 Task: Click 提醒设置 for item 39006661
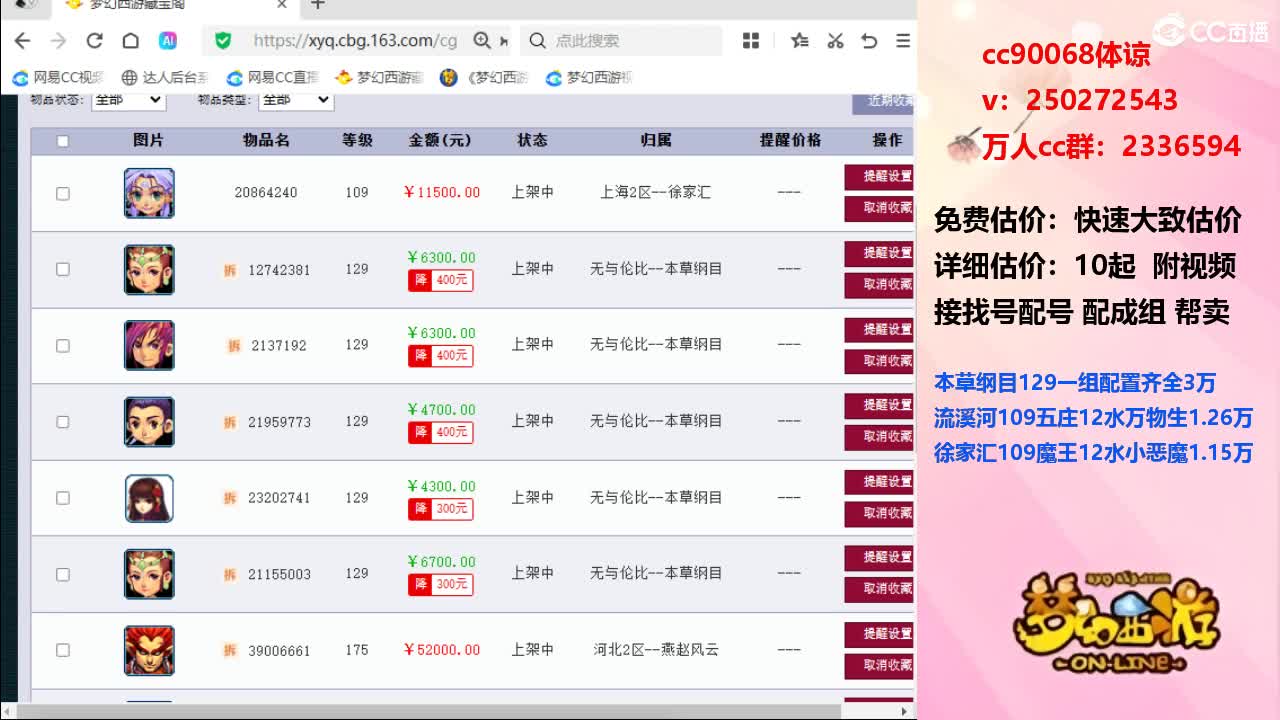[x=880, y=634]
